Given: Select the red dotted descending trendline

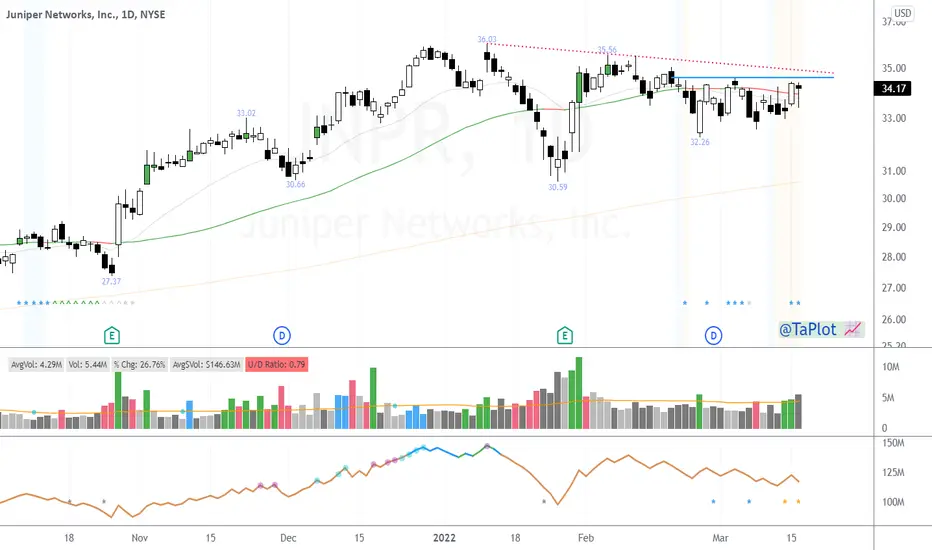Looking at the screenshot, I should (660, 58).
